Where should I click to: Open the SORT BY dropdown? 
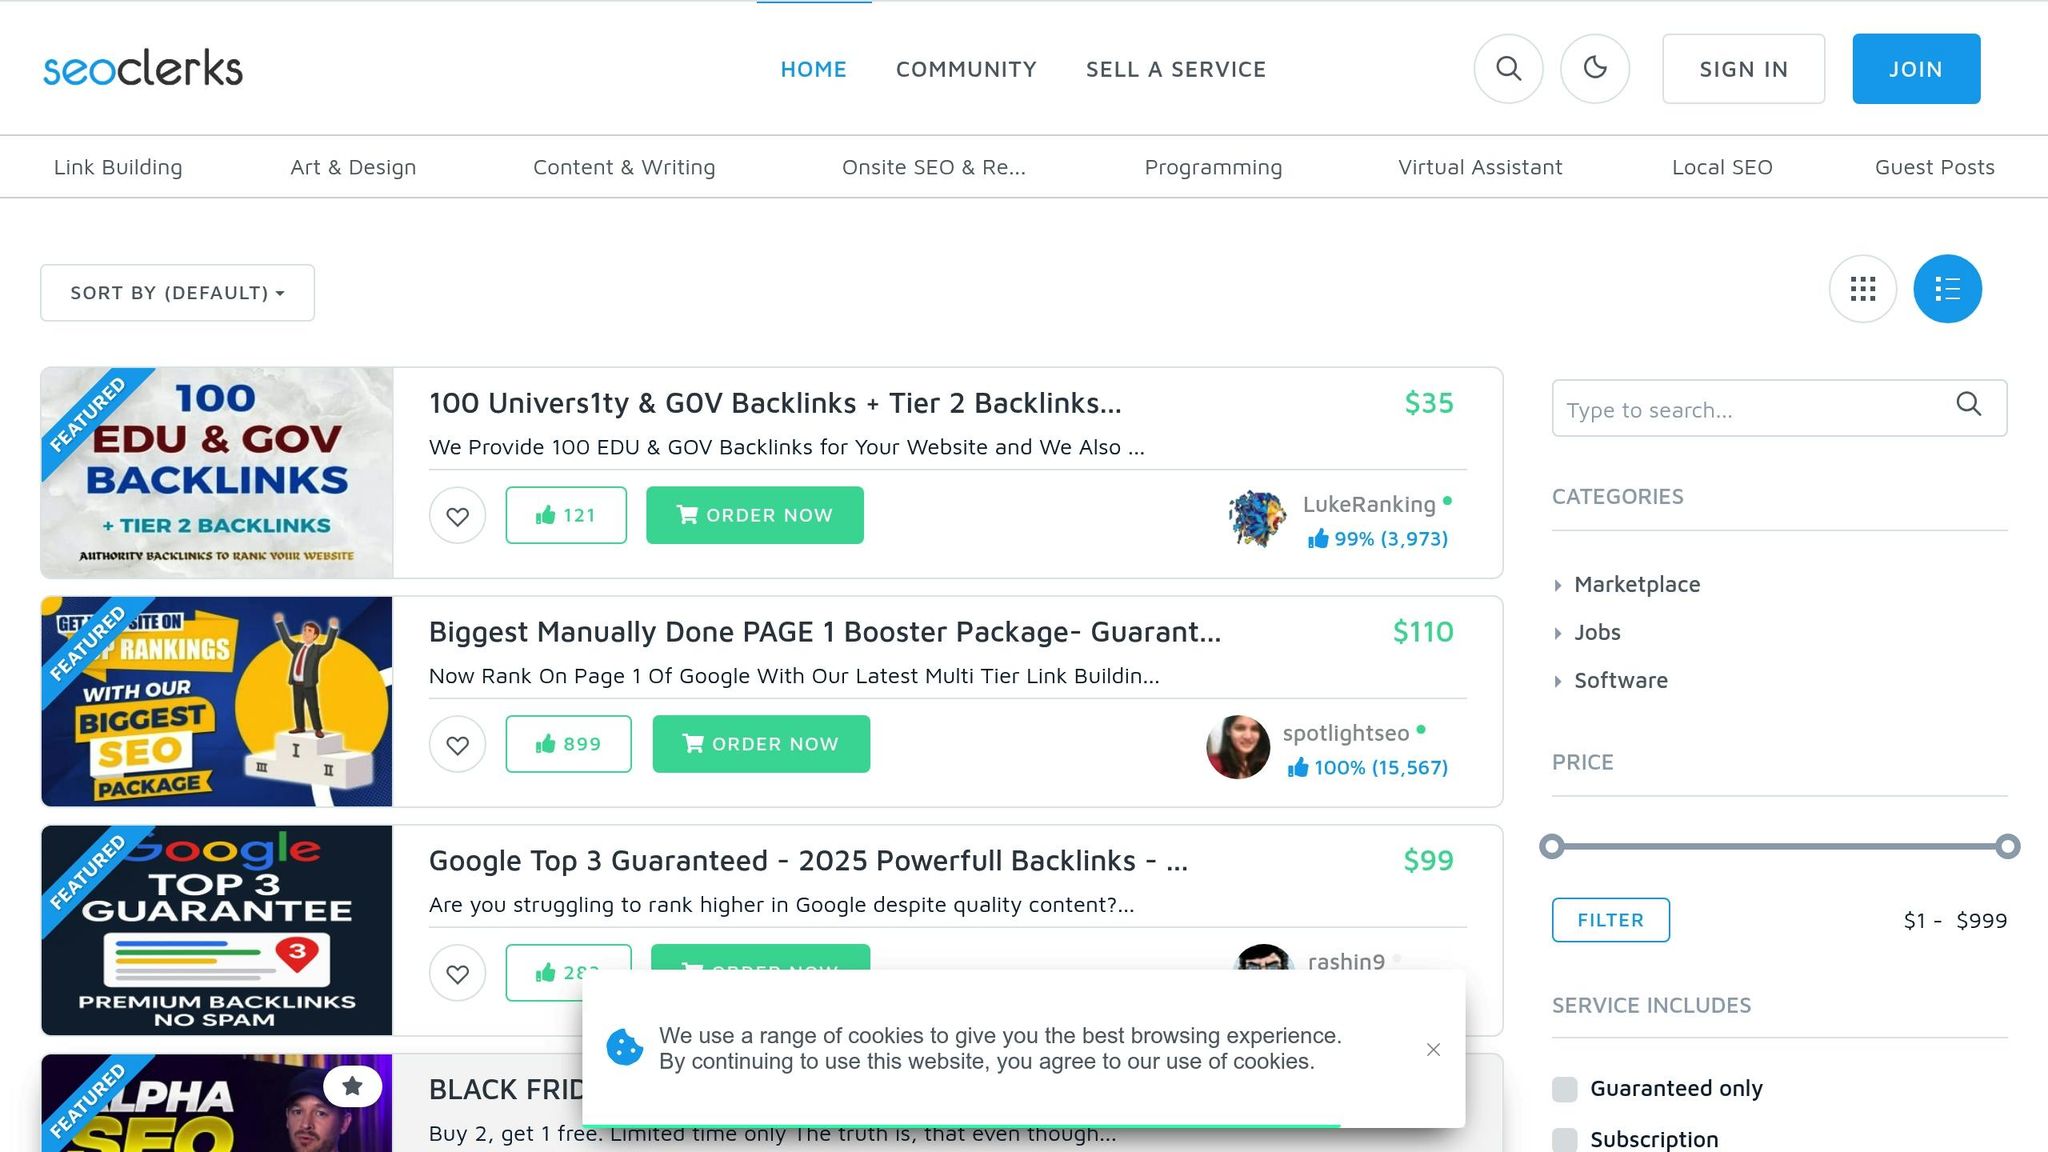click(177, 292)
